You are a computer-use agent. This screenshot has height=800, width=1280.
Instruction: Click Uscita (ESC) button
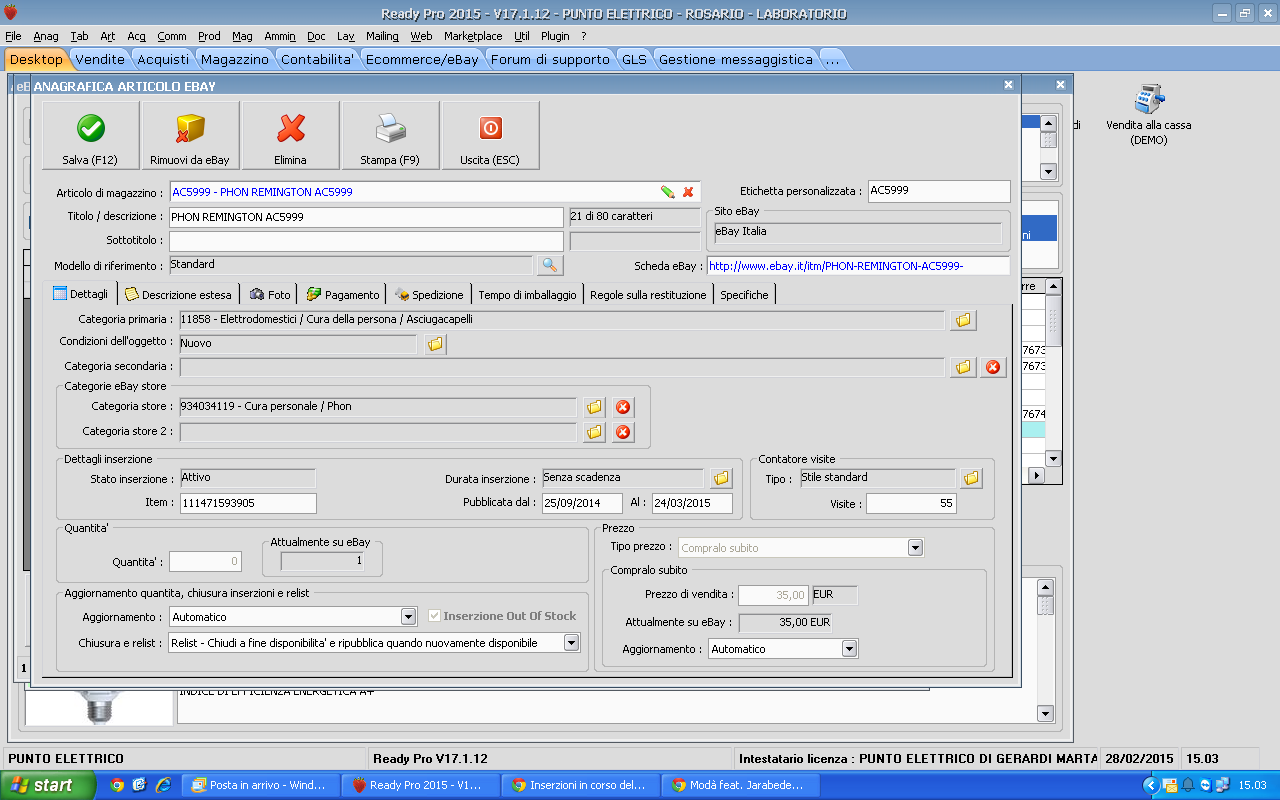[490, 136]
